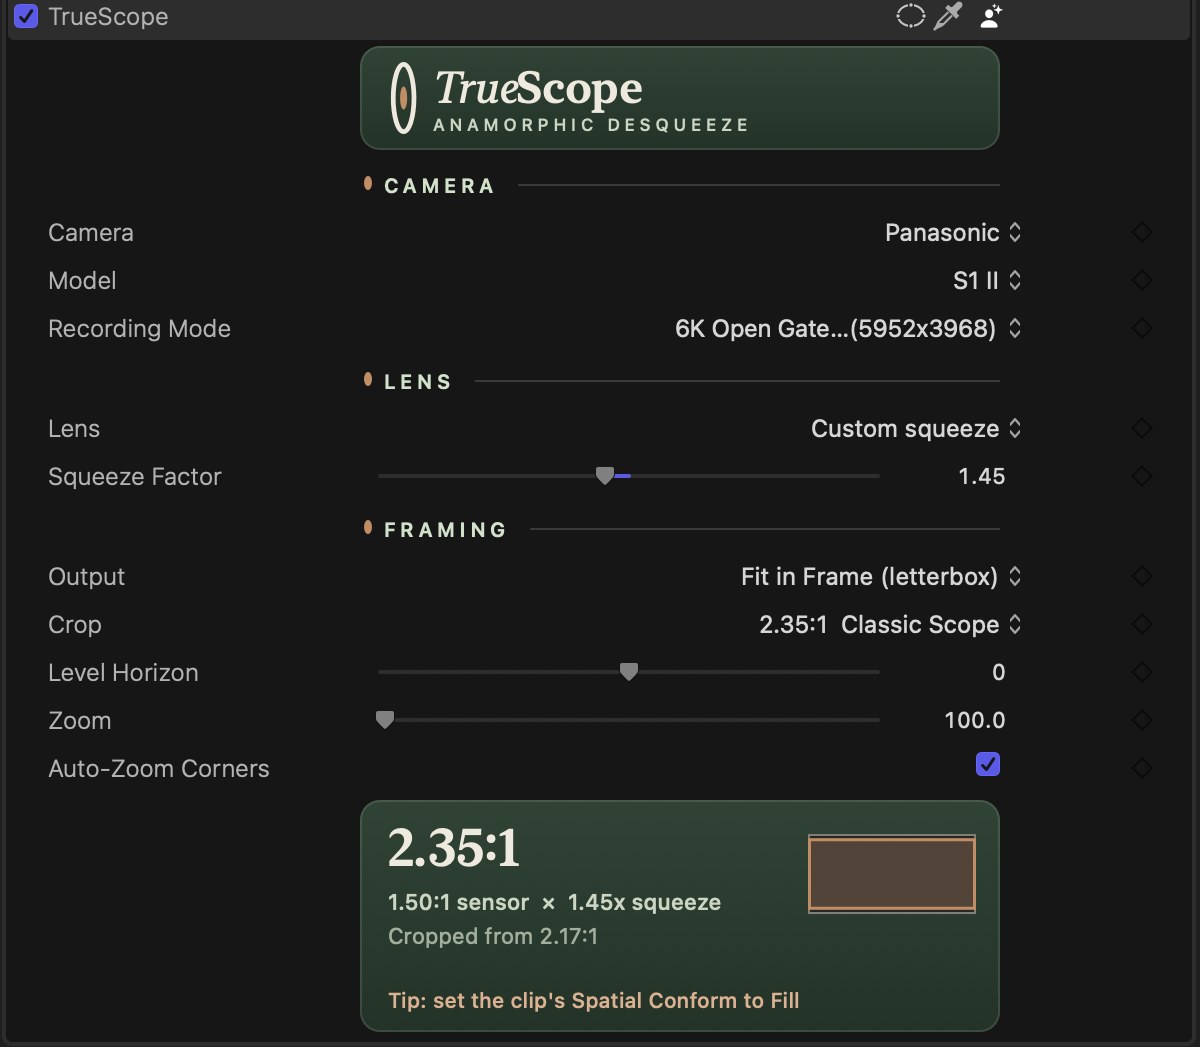The width and height of the screenshot is (1200, 1047).
Task: Click the Recording Mode parameter label
Action: [139, 328]
